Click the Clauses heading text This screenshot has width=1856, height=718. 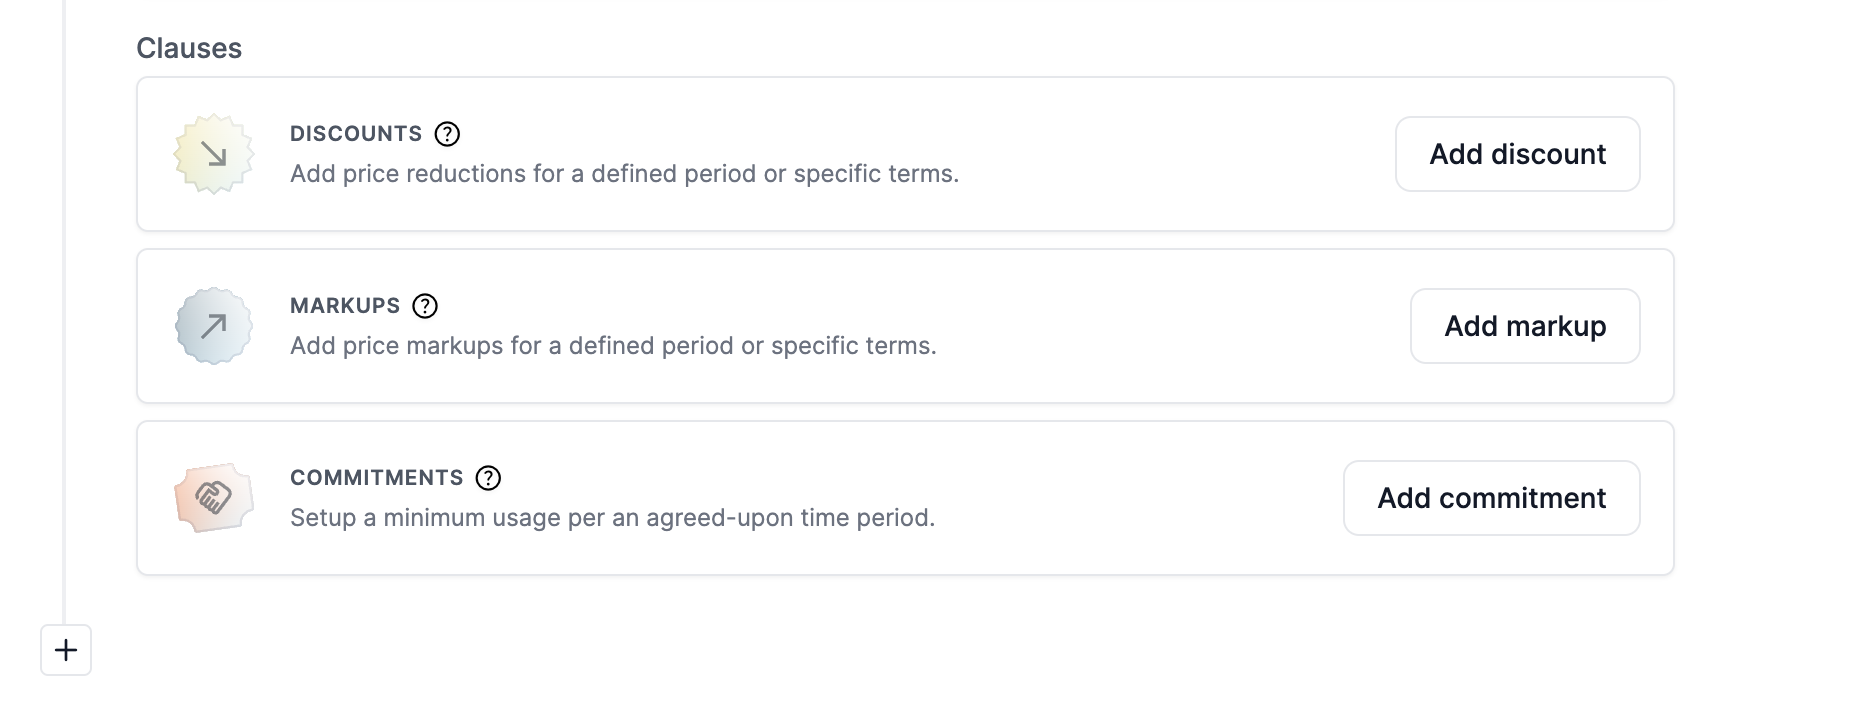point(189,48)
